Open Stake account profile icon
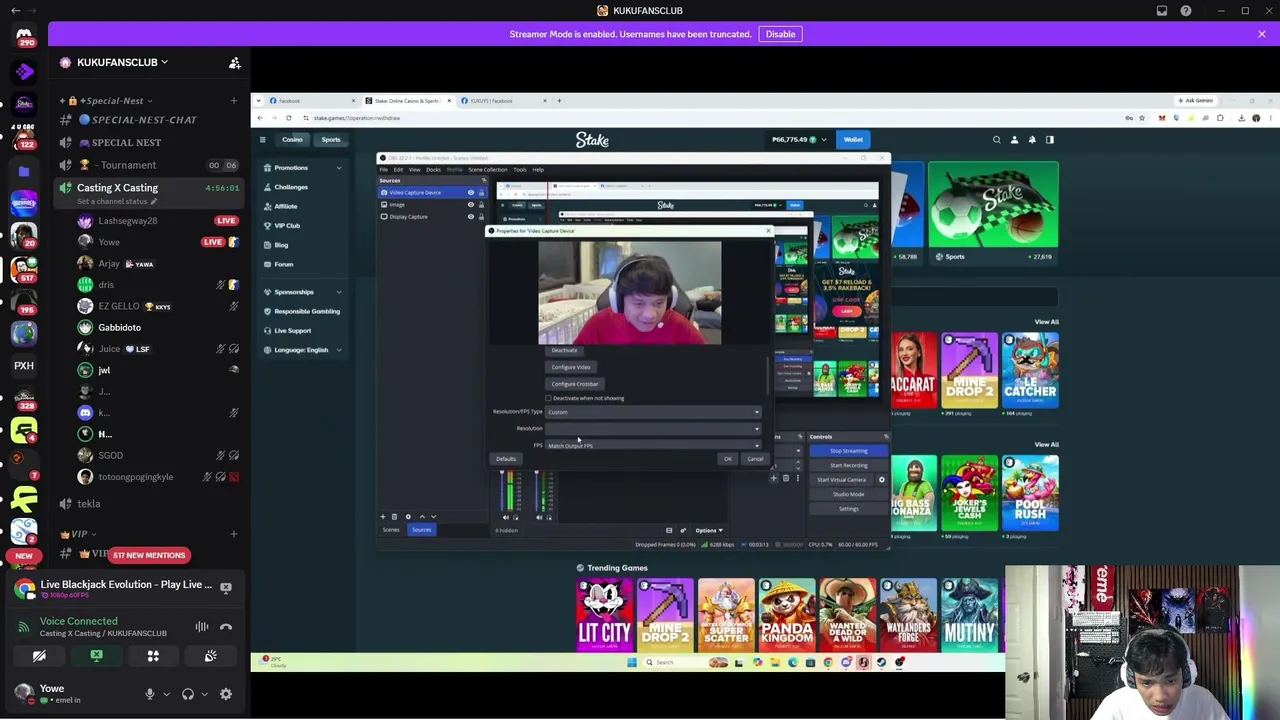Image resolution: width=1280 pixels, height=720 pixels. tap(1014, 140)
